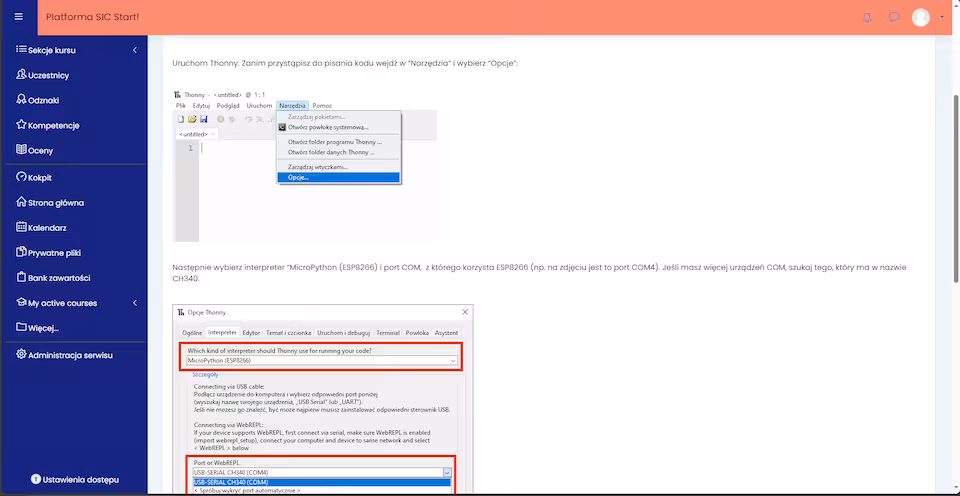Click the user profile avatar
The image size is (960, 496).
click(x=921, y=17)
